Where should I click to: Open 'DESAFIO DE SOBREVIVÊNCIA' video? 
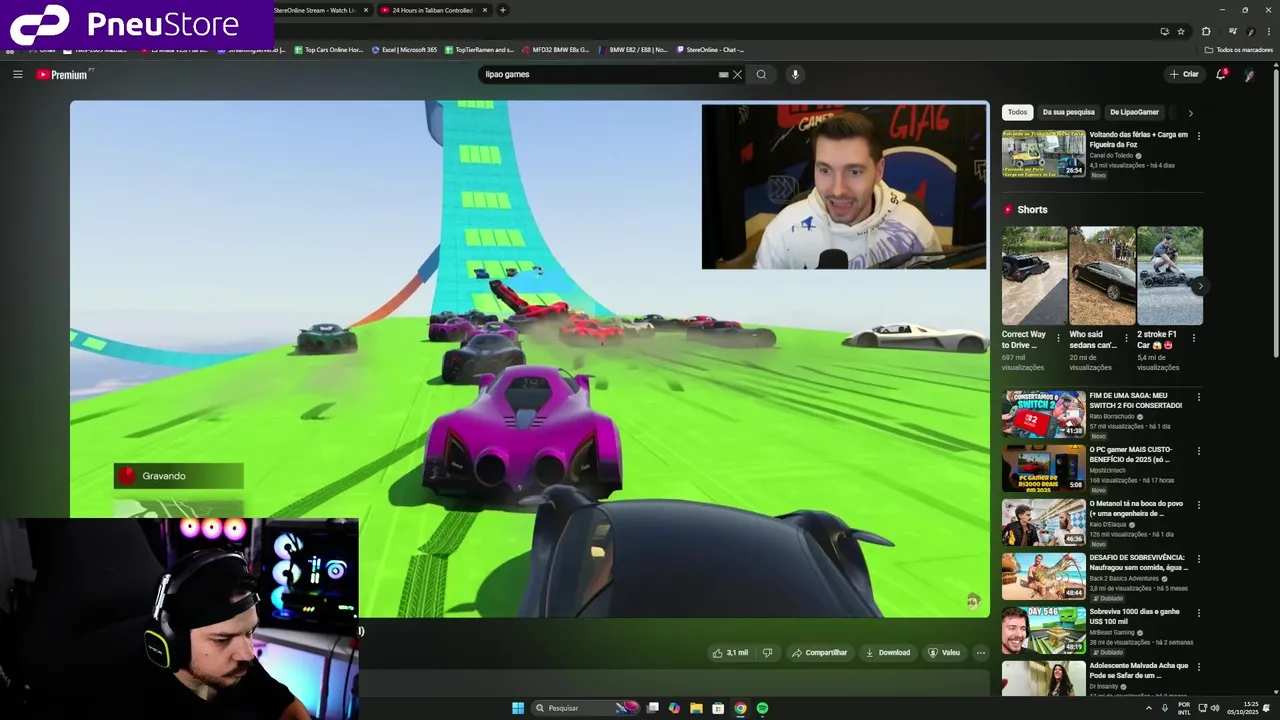[1043, 575]
